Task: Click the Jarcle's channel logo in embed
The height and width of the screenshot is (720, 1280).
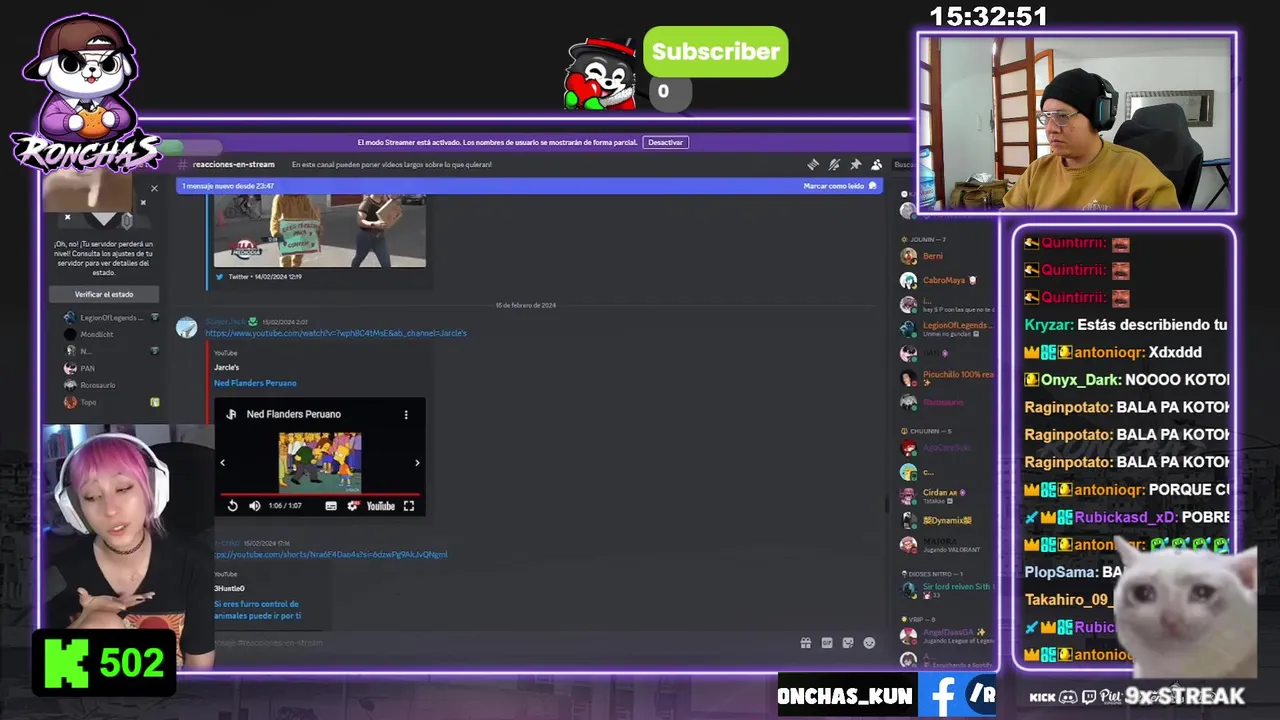Action: point(231,414)
